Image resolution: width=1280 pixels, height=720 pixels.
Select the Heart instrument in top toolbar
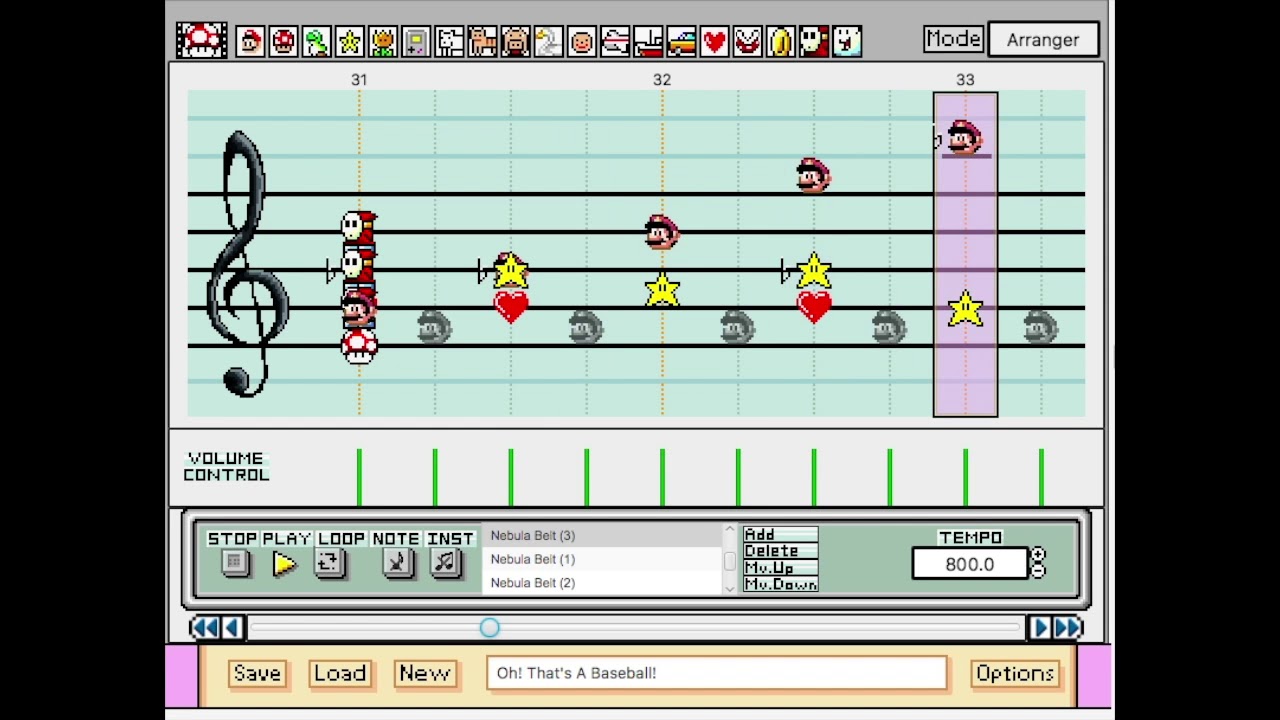pyautogui.click(x=714, y=41)
